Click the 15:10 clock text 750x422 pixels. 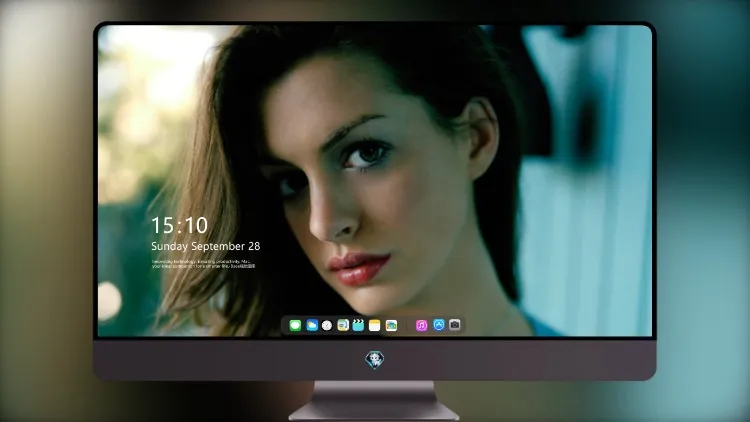coord(179,225)
